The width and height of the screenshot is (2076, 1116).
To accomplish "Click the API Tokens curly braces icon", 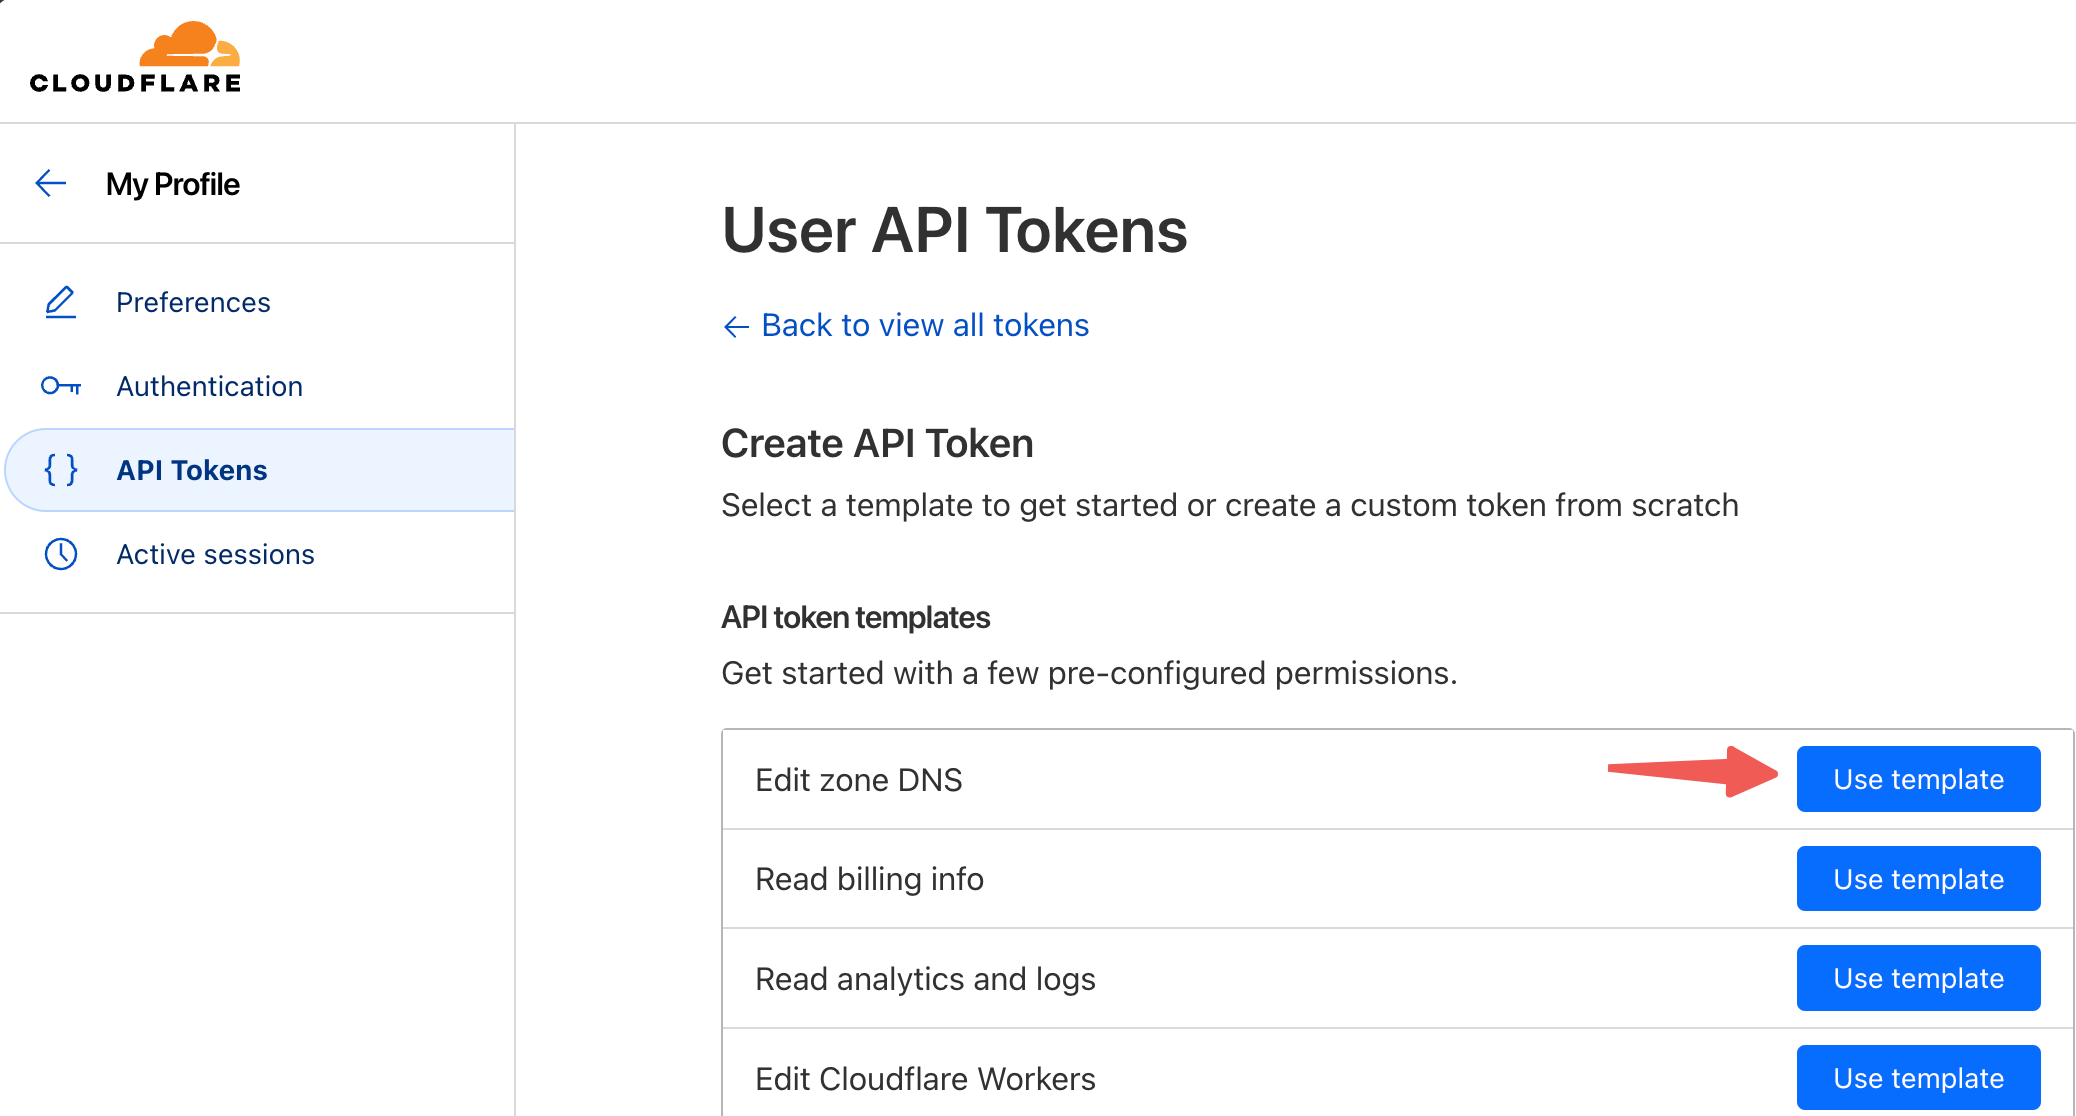I will click(61, 470).
